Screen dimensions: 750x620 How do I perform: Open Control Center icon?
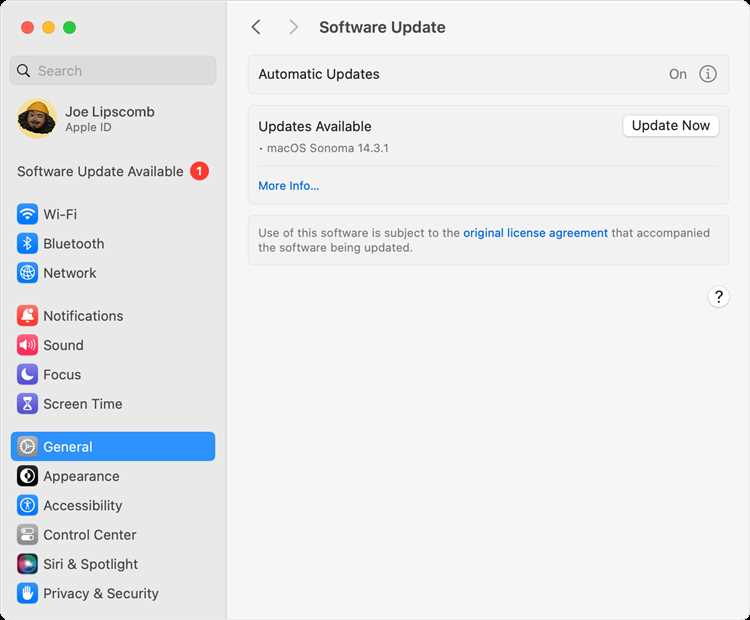coord(27,534)
